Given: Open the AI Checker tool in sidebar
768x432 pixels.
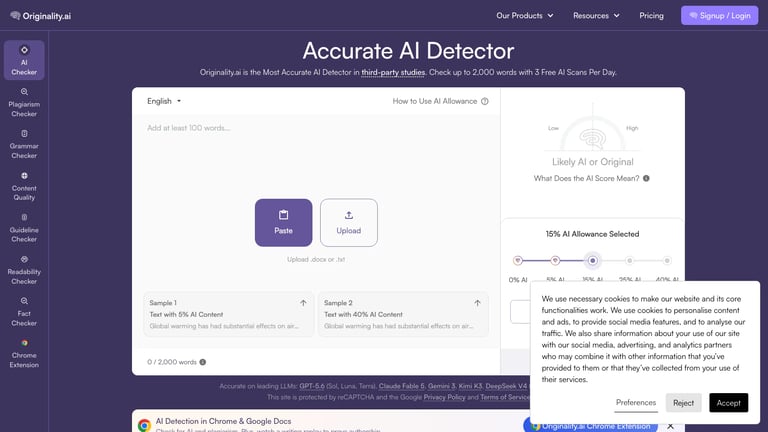Looking at the screenshot, I should [24, 60].
